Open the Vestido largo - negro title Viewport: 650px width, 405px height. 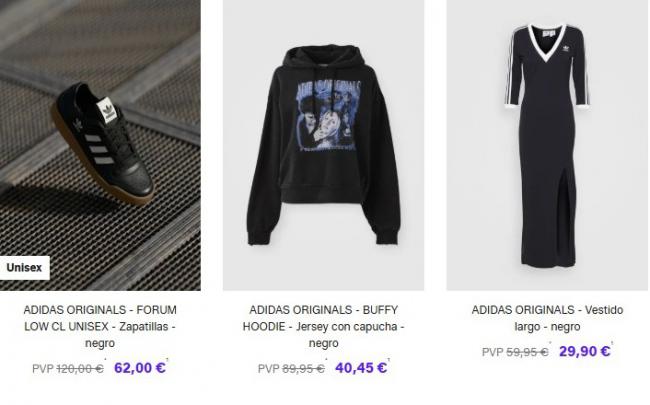pyautogui.click(x=547, y=318)
